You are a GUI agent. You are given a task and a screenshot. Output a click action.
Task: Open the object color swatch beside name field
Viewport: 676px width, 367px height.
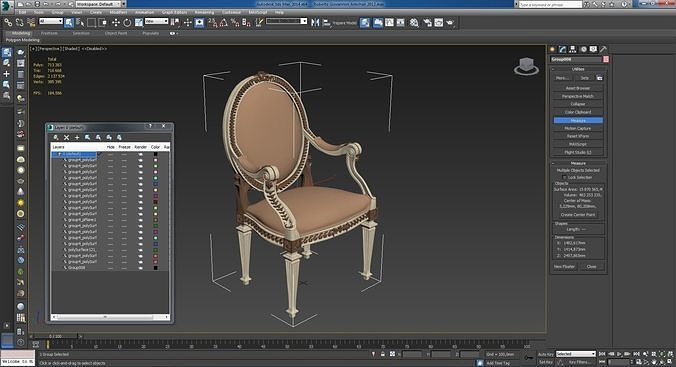[606, 59]
